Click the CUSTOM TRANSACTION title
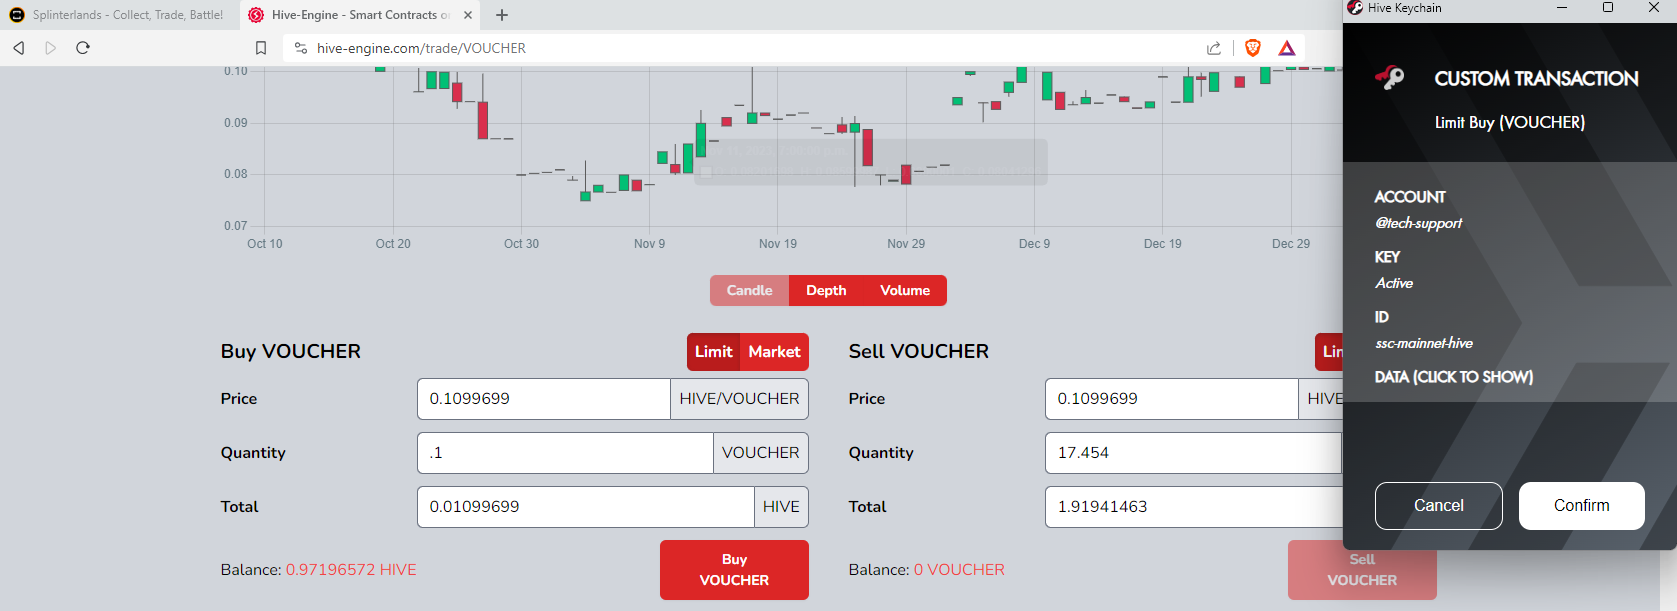 coord(1537,78)
